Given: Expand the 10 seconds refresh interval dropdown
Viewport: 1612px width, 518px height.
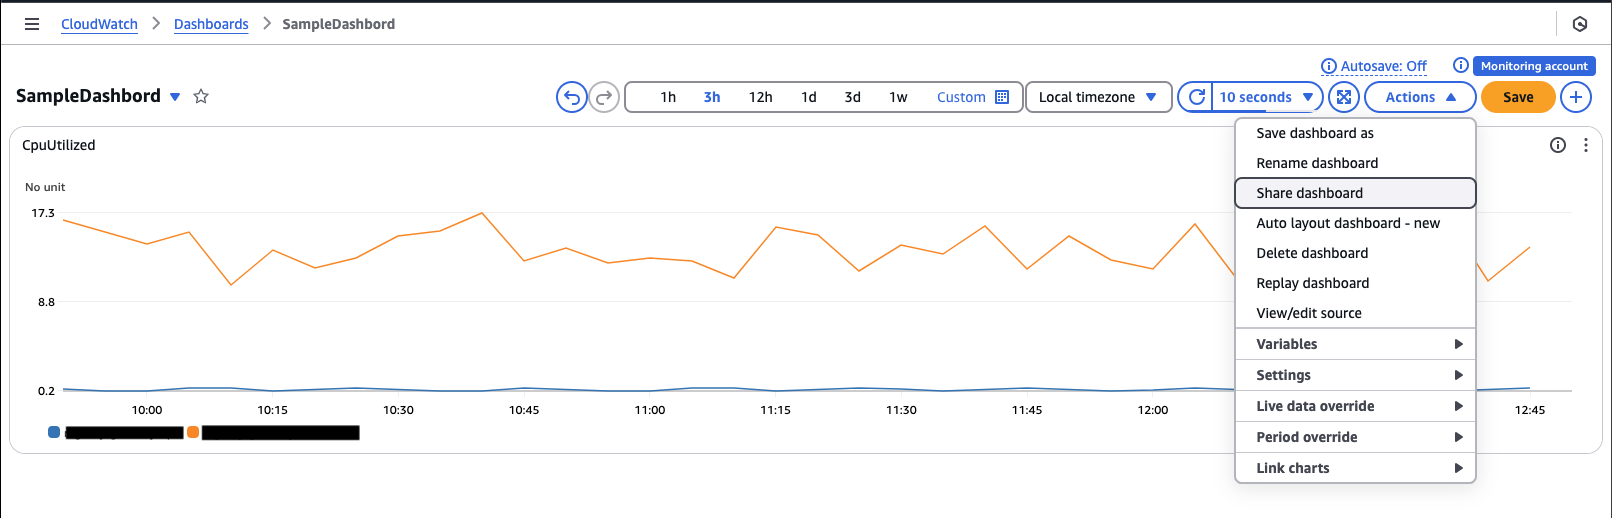Looking at the screenshot, I should point(1267,97).
